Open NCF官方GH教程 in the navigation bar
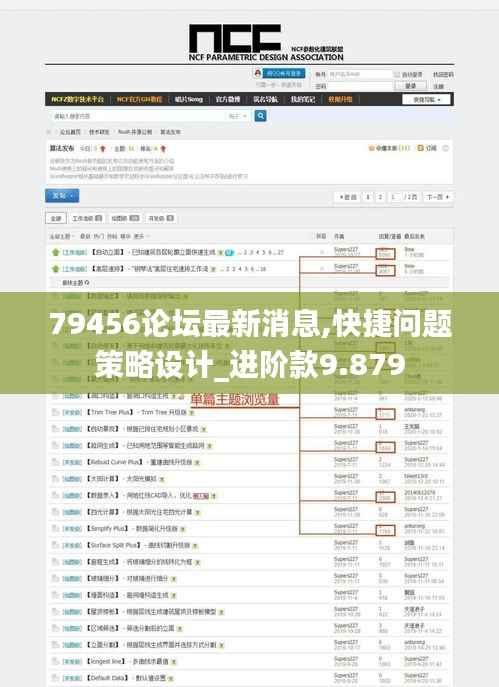This screenshot has height=687, width=499. (x=139, y=99)
